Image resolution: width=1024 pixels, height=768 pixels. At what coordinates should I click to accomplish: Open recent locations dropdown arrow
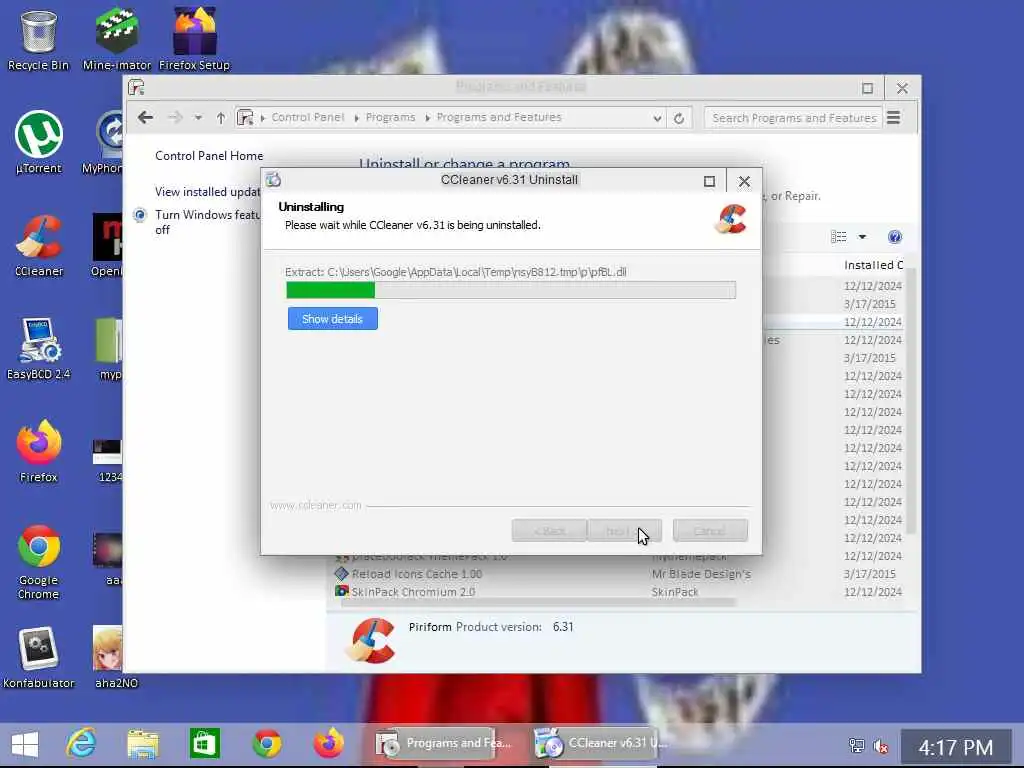click(x=198, y=118)
